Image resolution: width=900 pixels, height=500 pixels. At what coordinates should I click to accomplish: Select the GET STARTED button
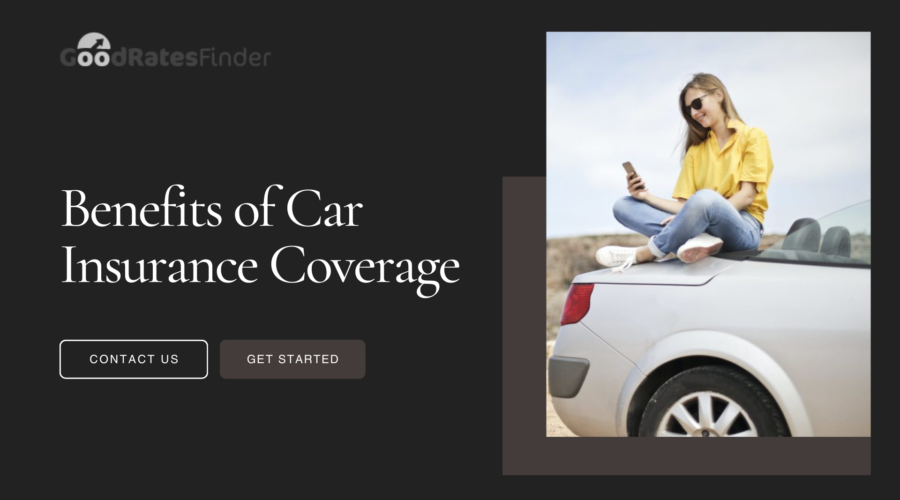pos(293,359)
